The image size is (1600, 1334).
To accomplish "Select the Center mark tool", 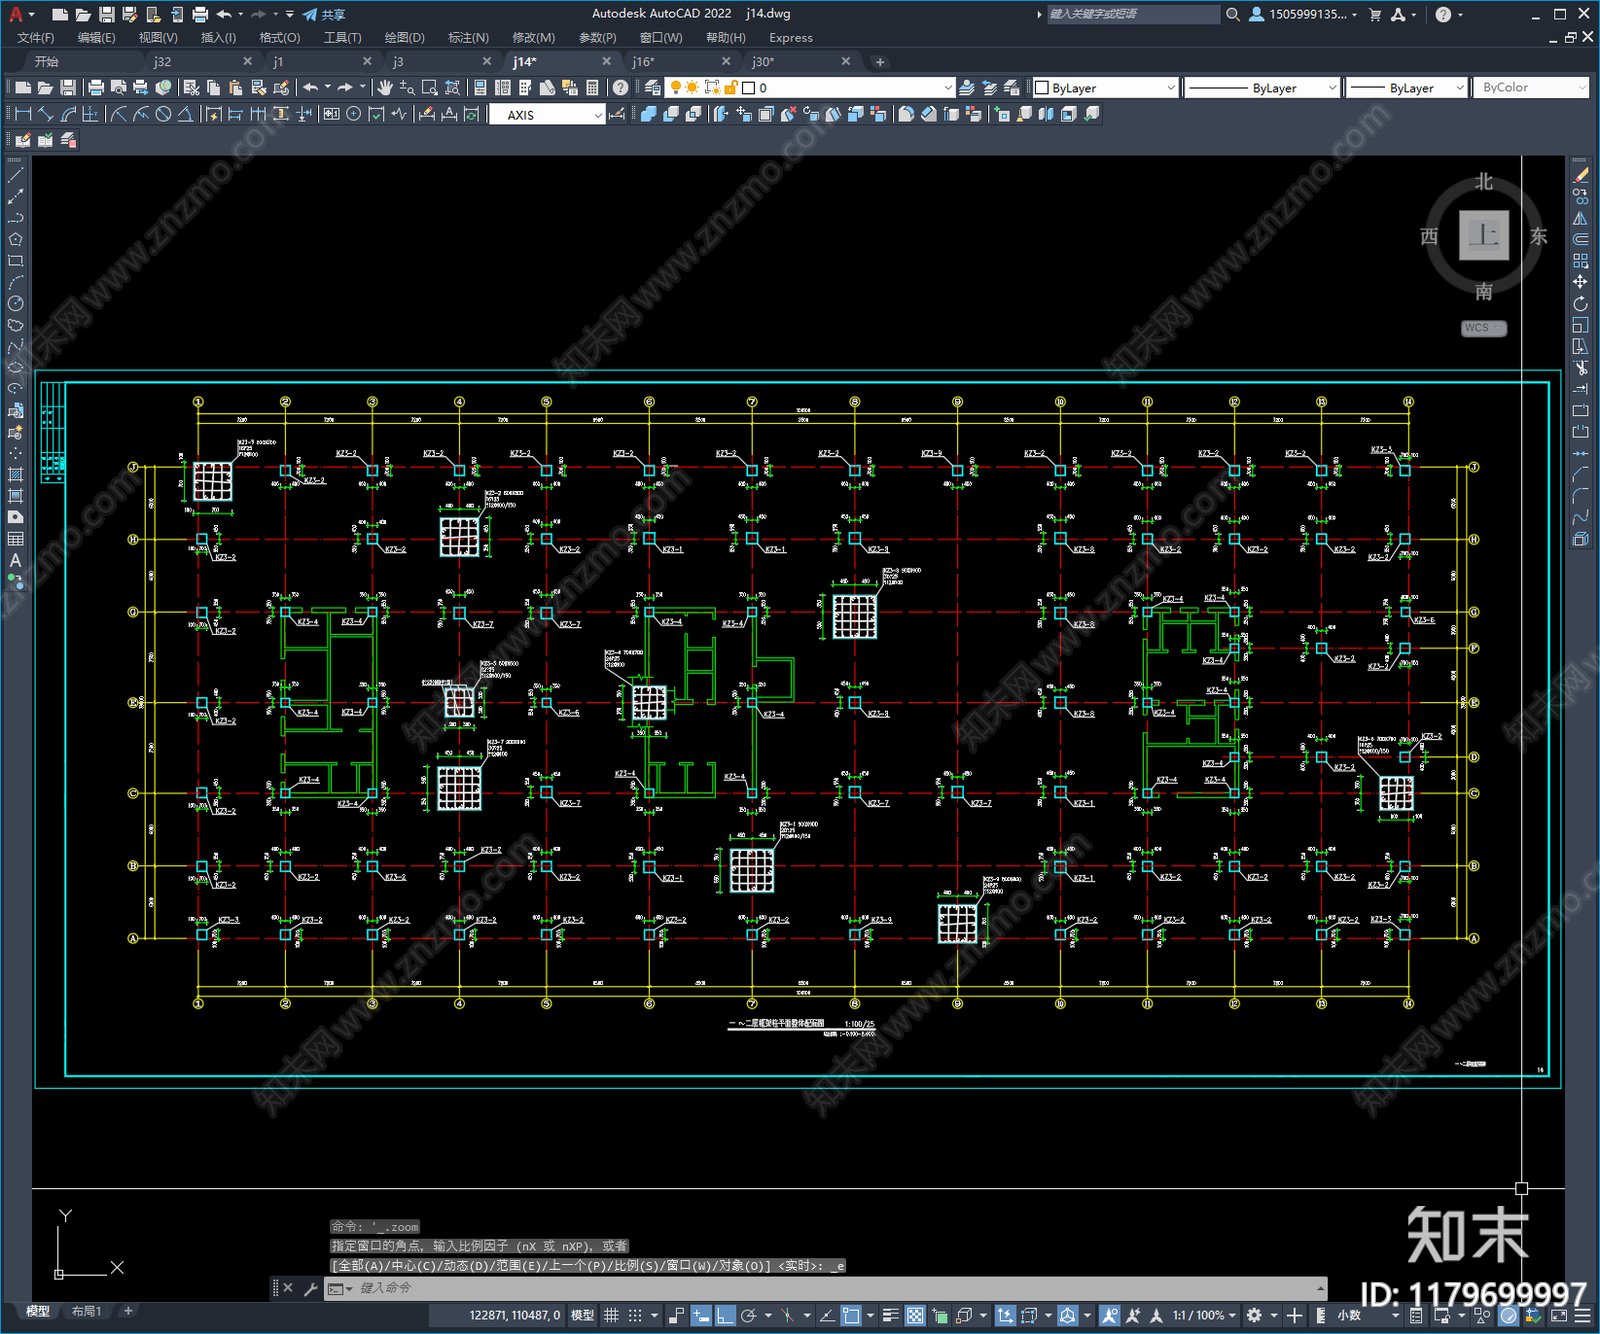I will pyautogui.click(x=353, y=114).
